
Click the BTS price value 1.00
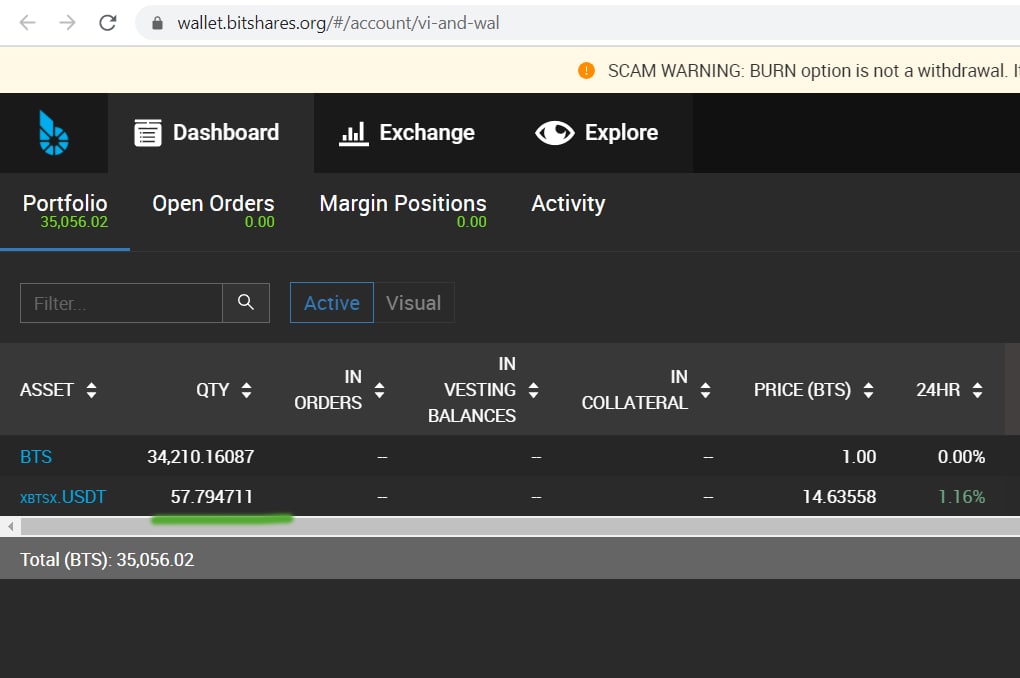pyautogui.click(x=859, y=457)
